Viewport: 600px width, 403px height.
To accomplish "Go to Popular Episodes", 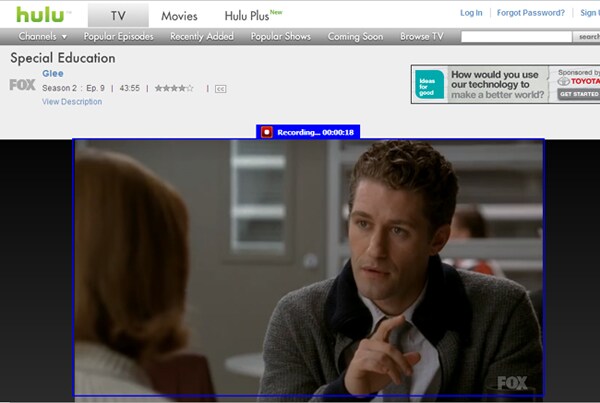I will tap(119, 36).
